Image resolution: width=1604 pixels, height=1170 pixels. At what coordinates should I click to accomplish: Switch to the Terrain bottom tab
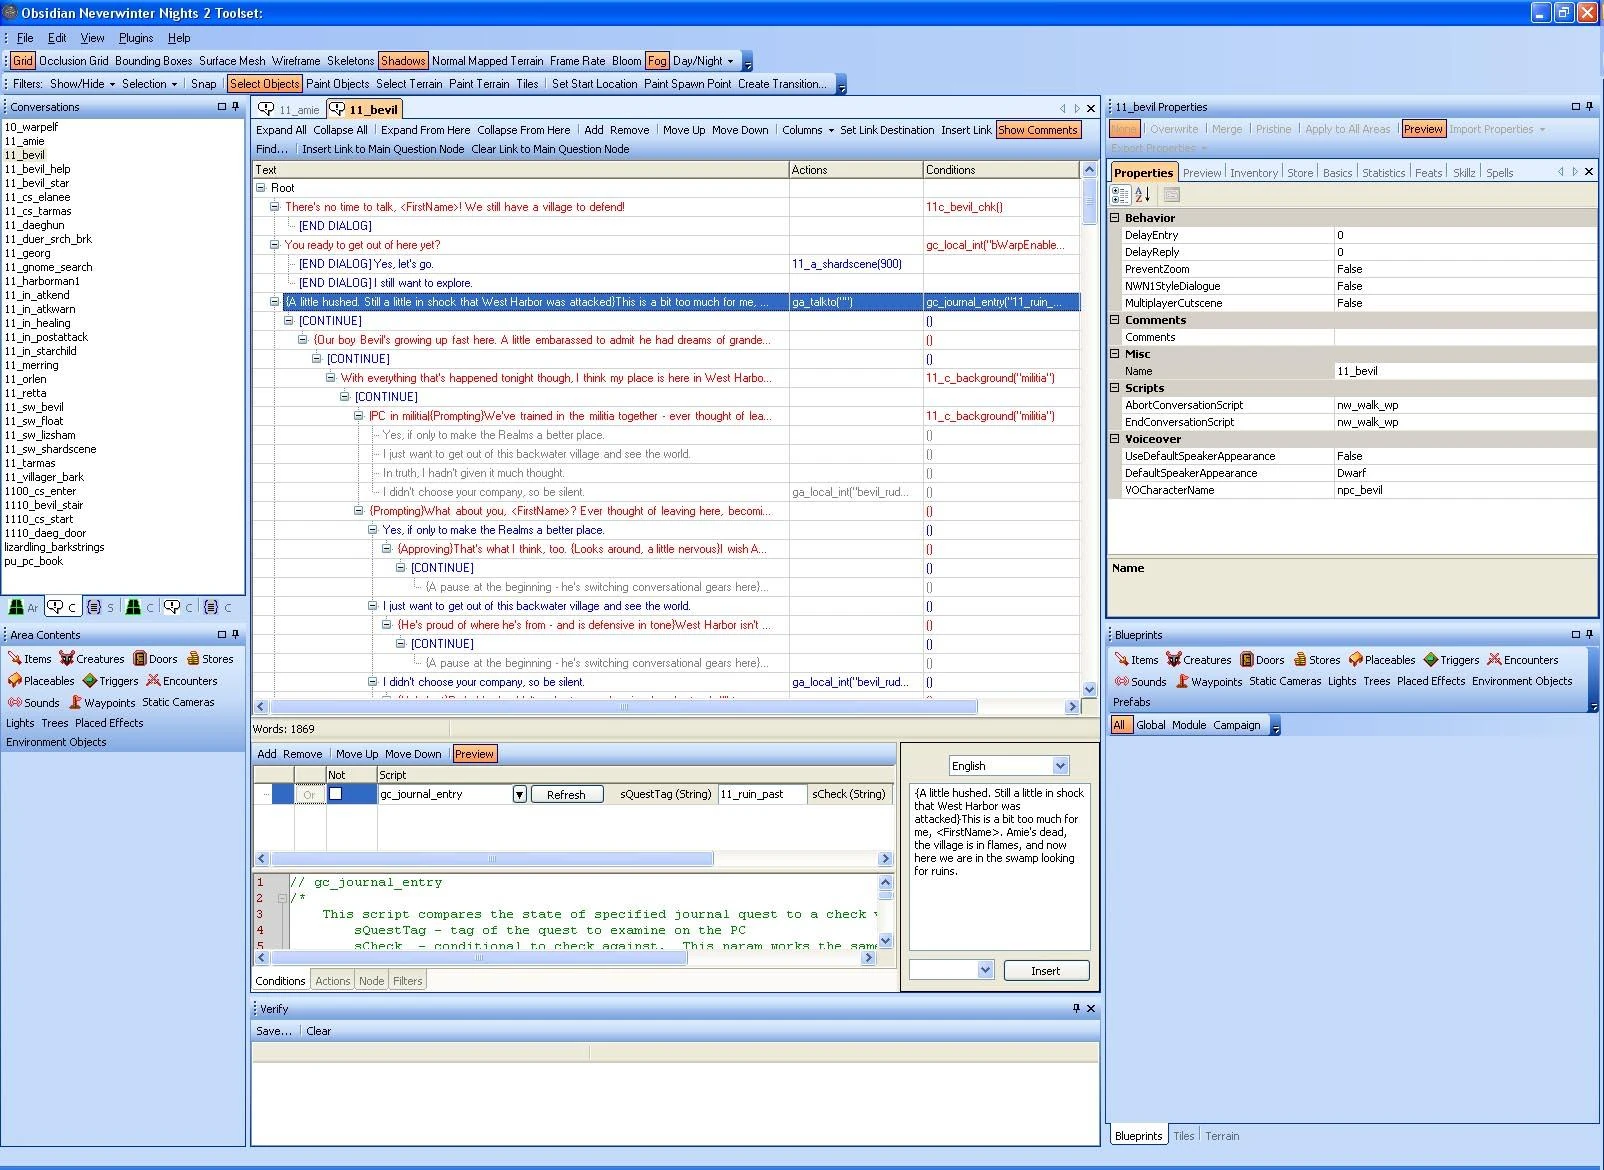tap(1222, 1136)
